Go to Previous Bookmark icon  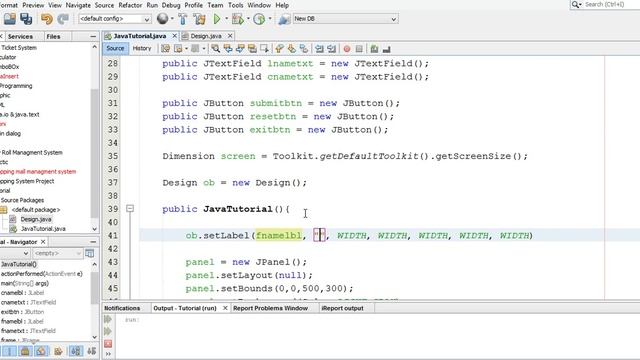point(280,49)
